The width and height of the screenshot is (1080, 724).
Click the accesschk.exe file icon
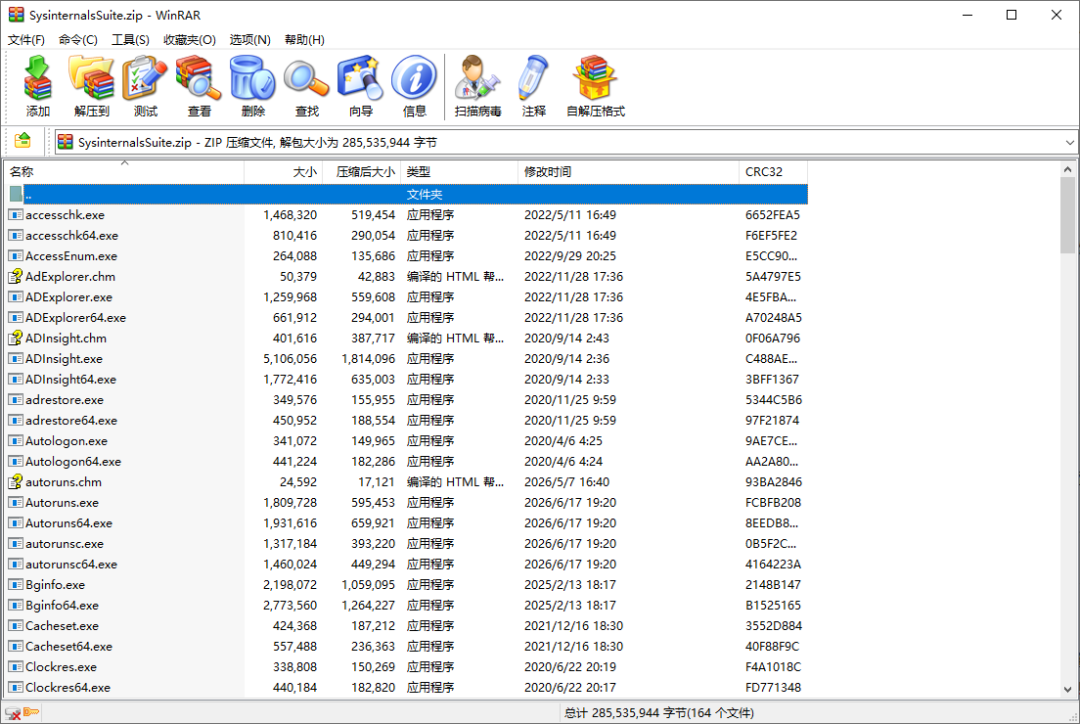[15, 215]
